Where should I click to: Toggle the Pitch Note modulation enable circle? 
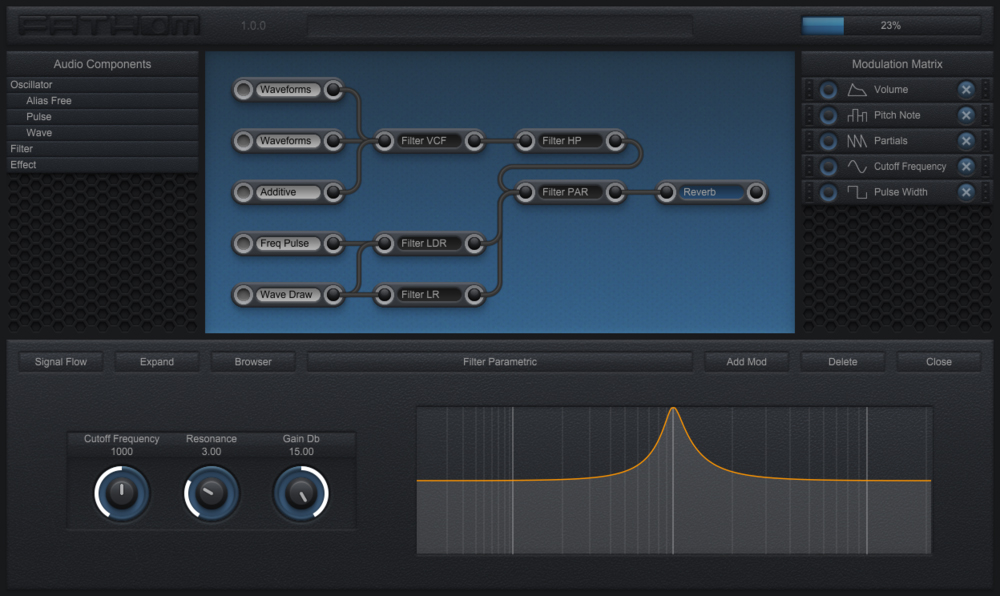(x=828, y=115)
